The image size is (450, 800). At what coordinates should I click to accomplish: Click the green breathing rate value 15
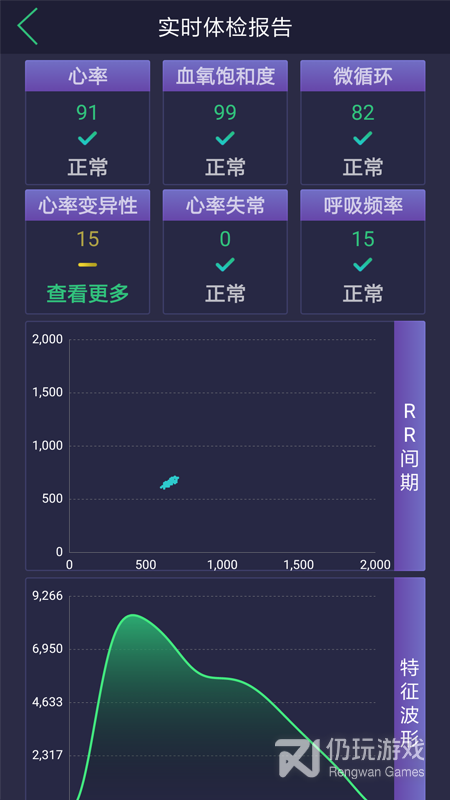[x=363, y=239]
